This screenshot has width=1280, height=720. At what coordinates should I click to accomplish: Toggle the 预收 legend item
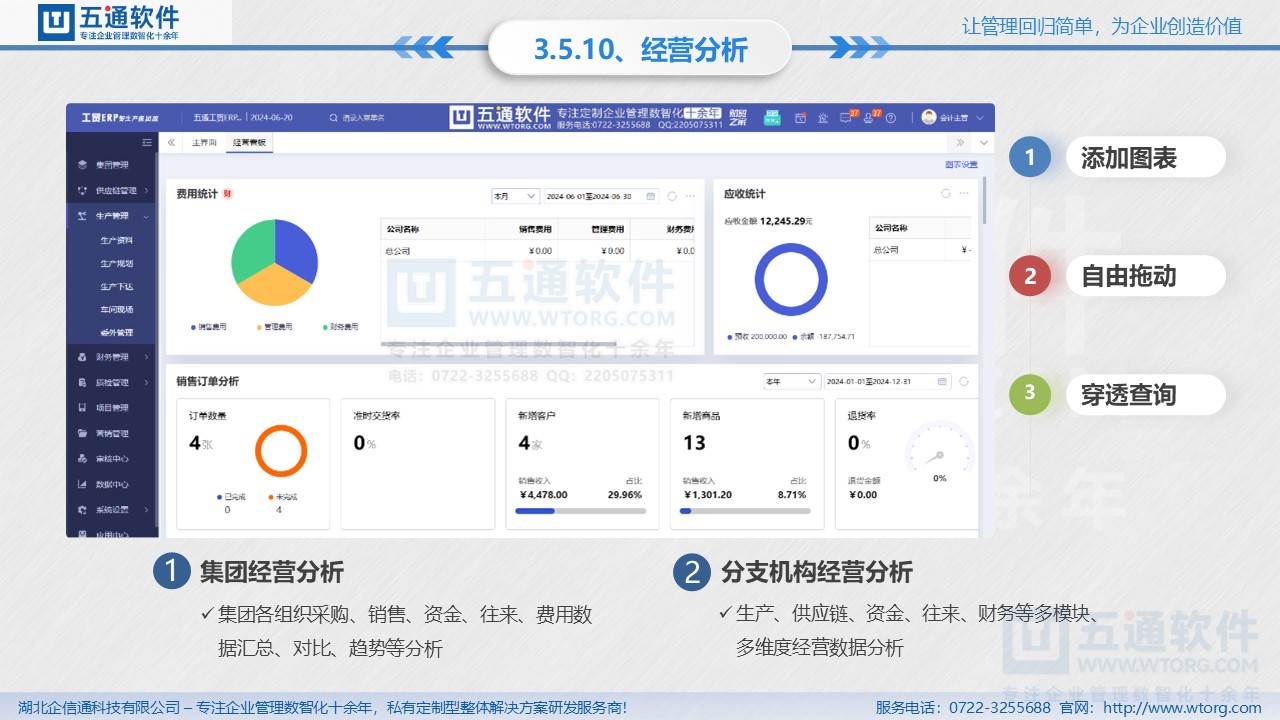(x=757, y=337)
